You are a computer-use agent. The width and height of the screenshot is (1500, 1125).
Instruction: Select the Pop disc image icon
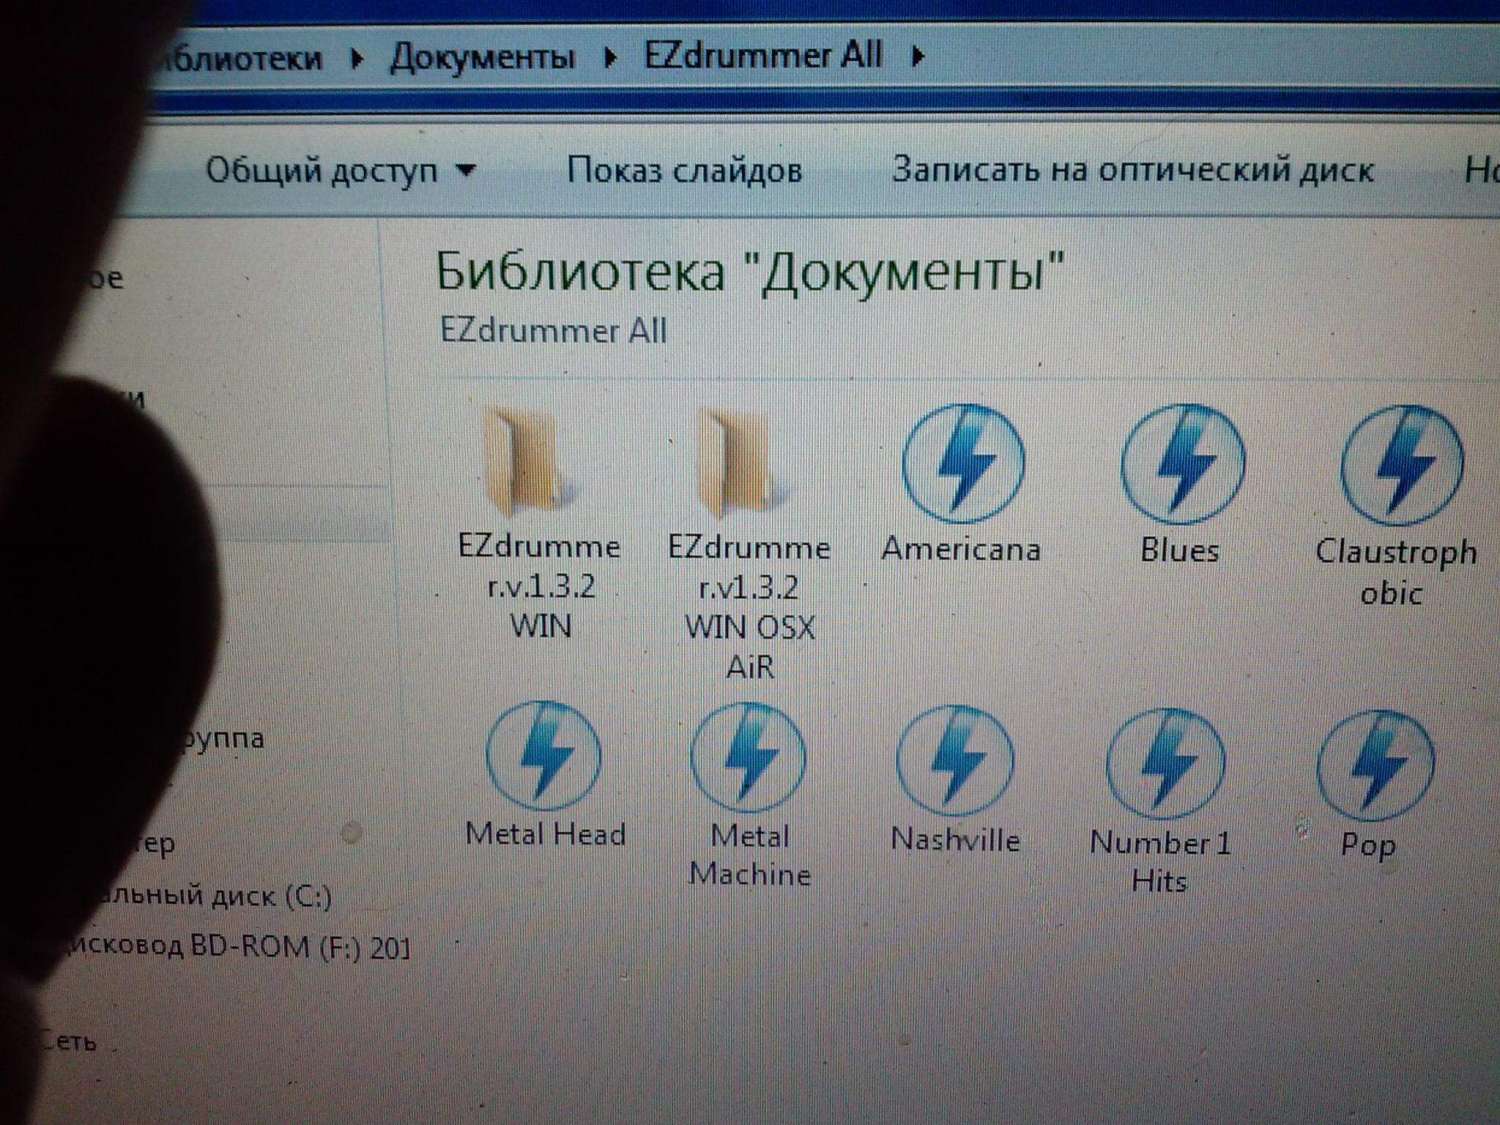(x=1376, y=767)
